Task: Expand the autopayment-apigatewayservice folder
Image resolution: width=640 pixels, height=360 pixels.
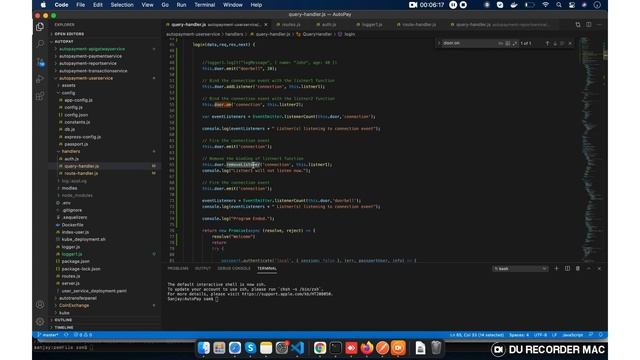Action: point(92,49)
